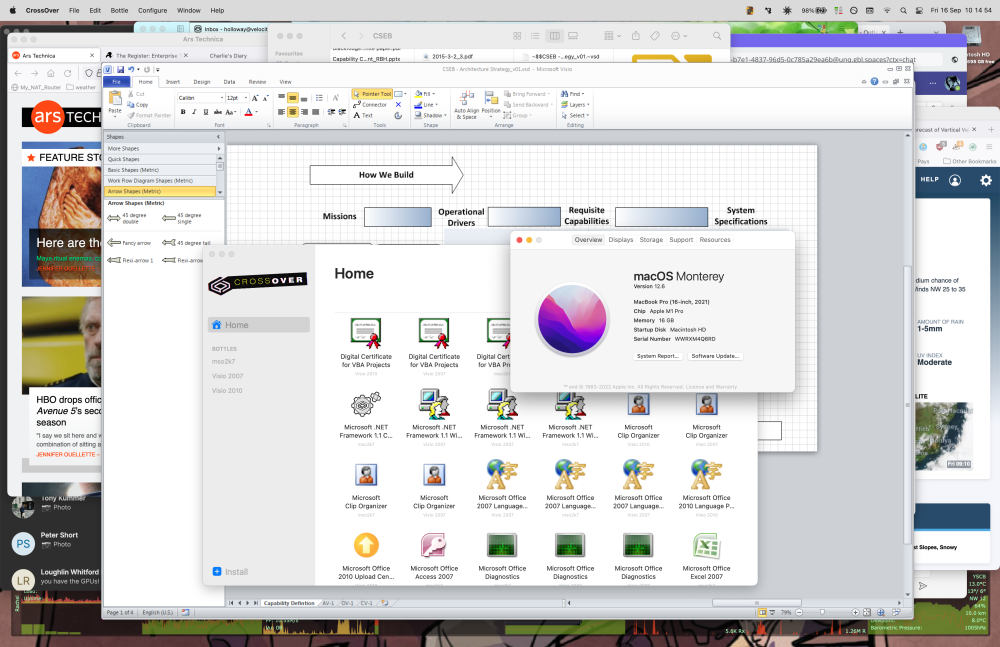1000x647 pixels.
Task: Open Microsoft .NET Framework 1.1 C... in CrossOver
Action: tap(366, 416)
